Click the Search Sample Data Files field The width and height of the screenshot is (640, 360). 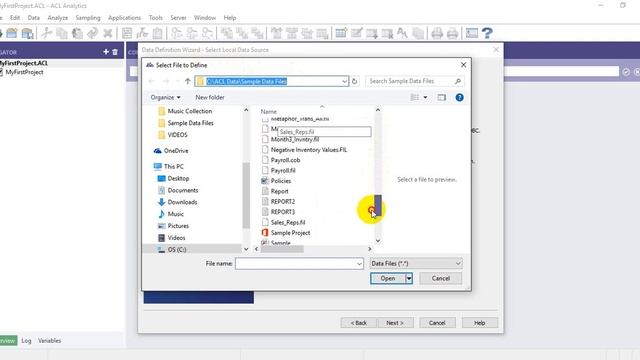pyautogui.click(x=410, y=81)
